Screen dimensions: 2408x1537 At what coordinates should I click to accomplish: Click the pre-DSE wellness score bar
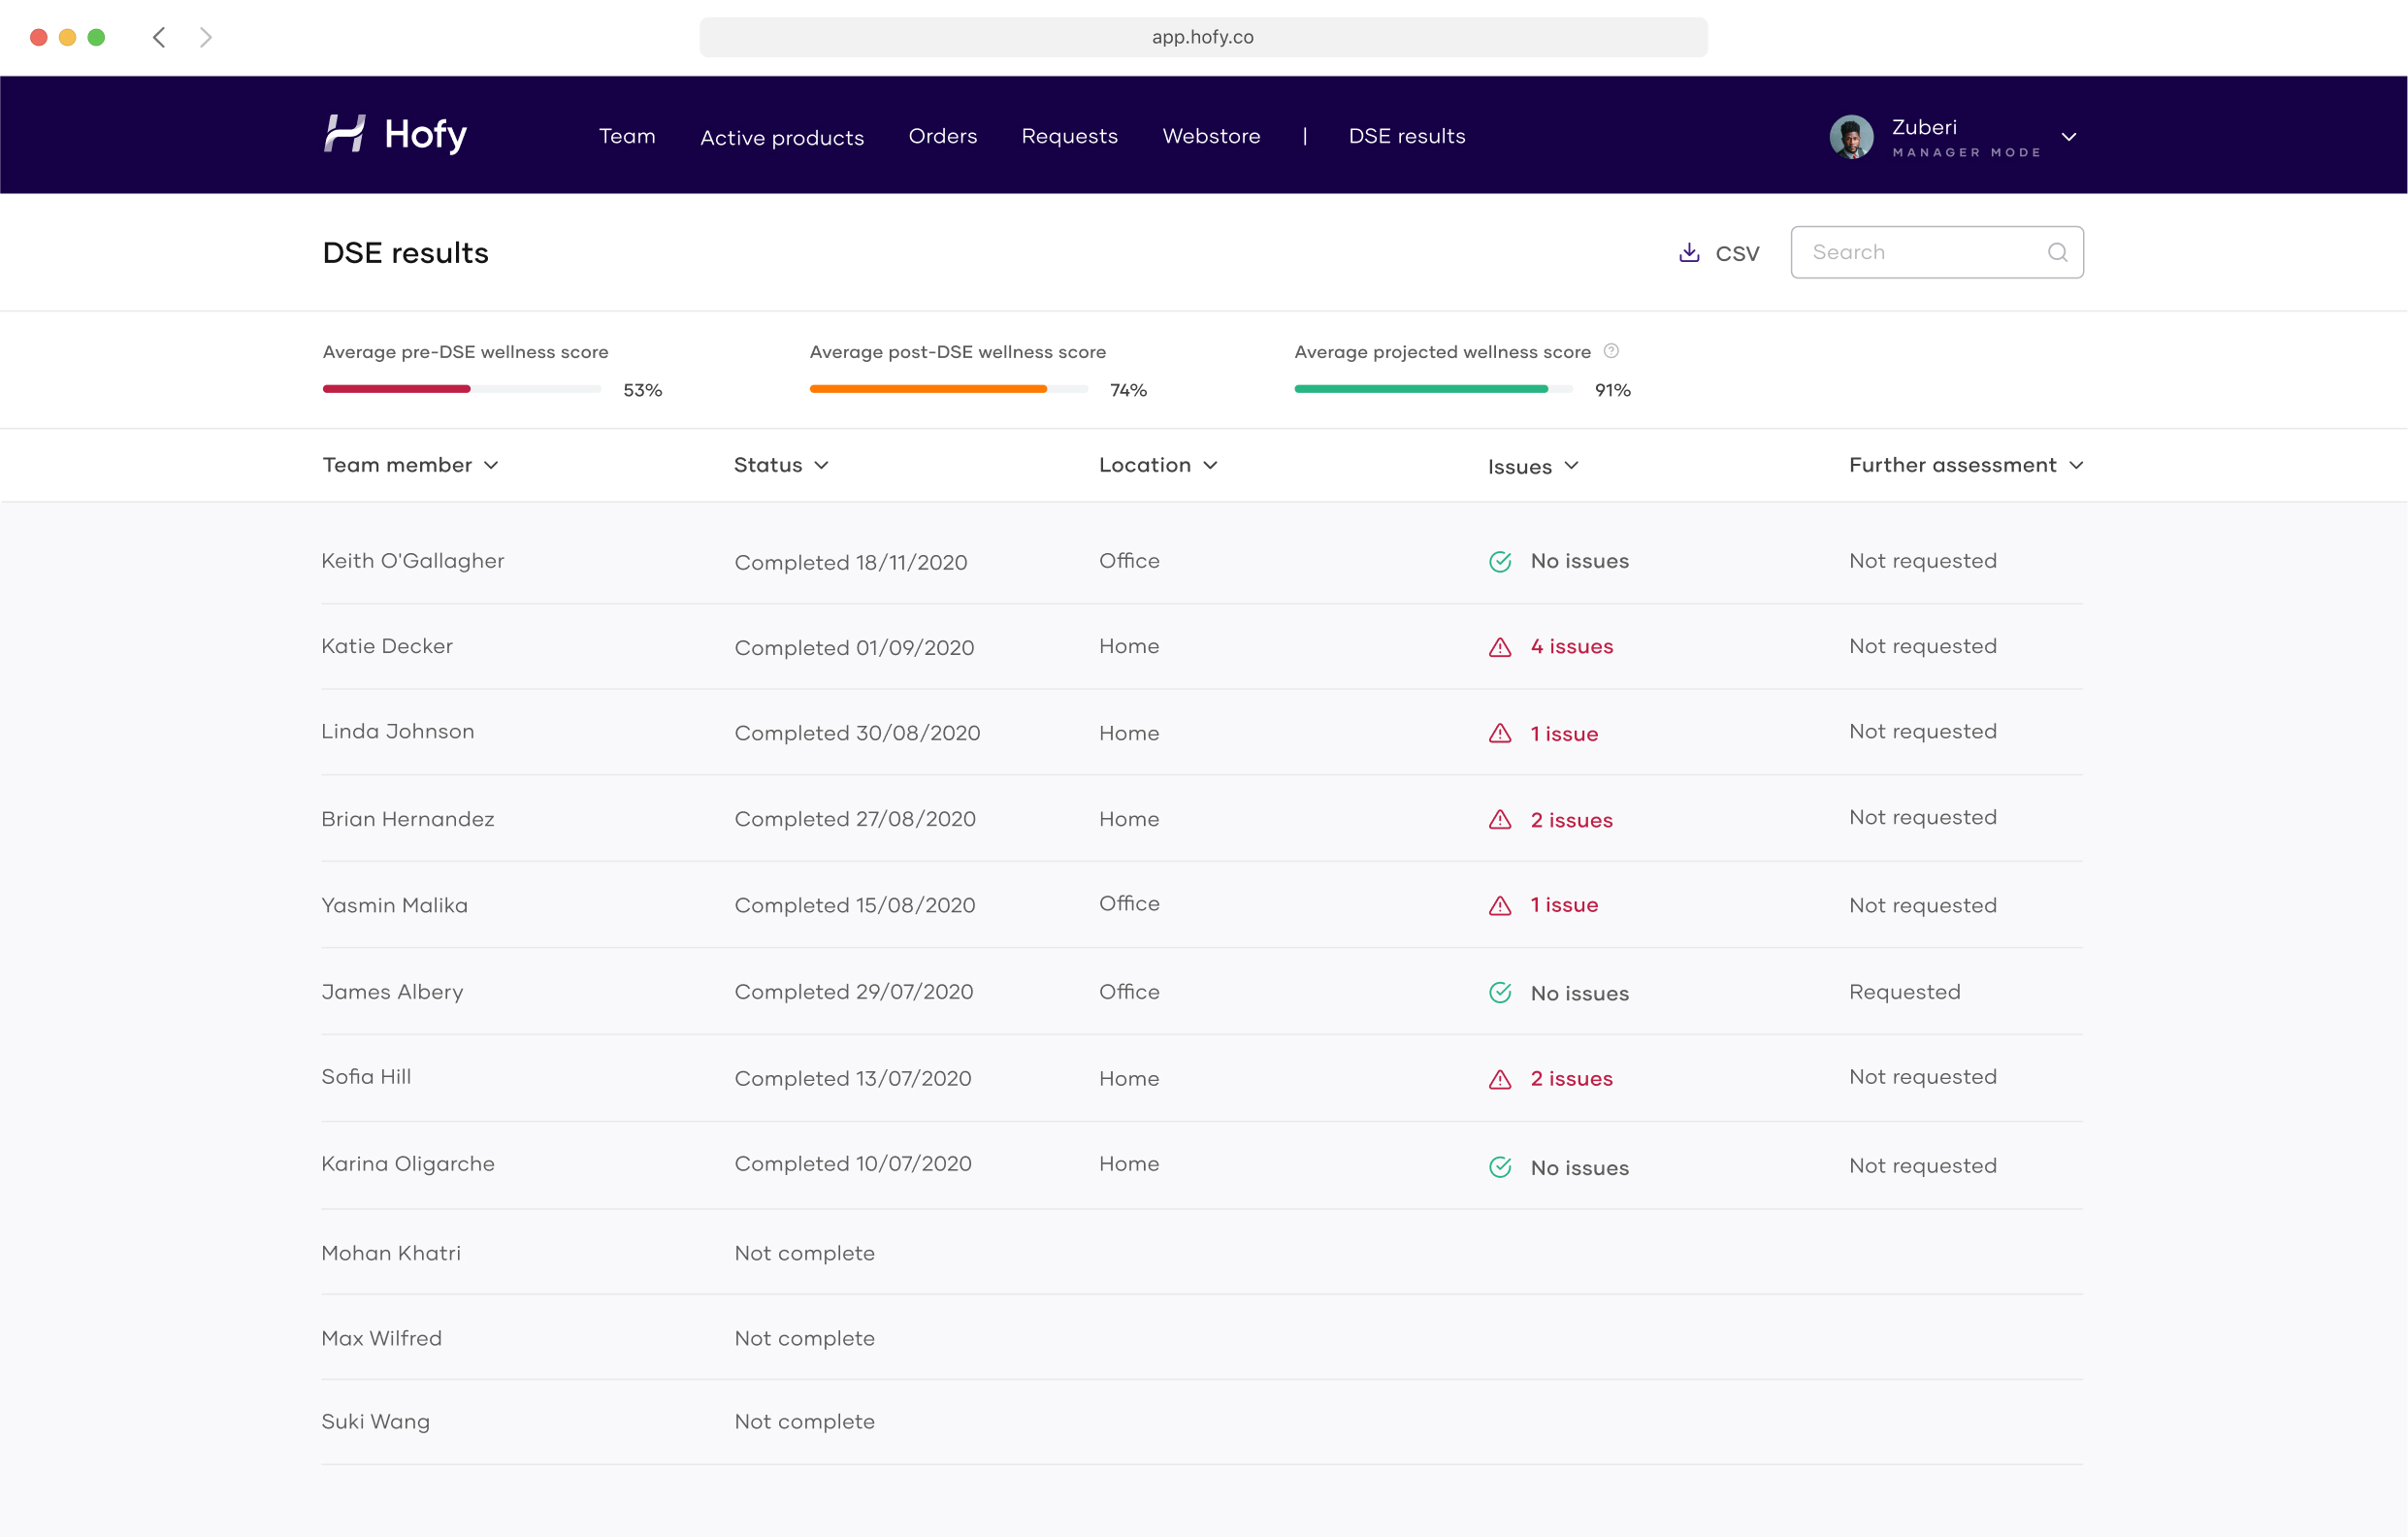coord(461,389)
